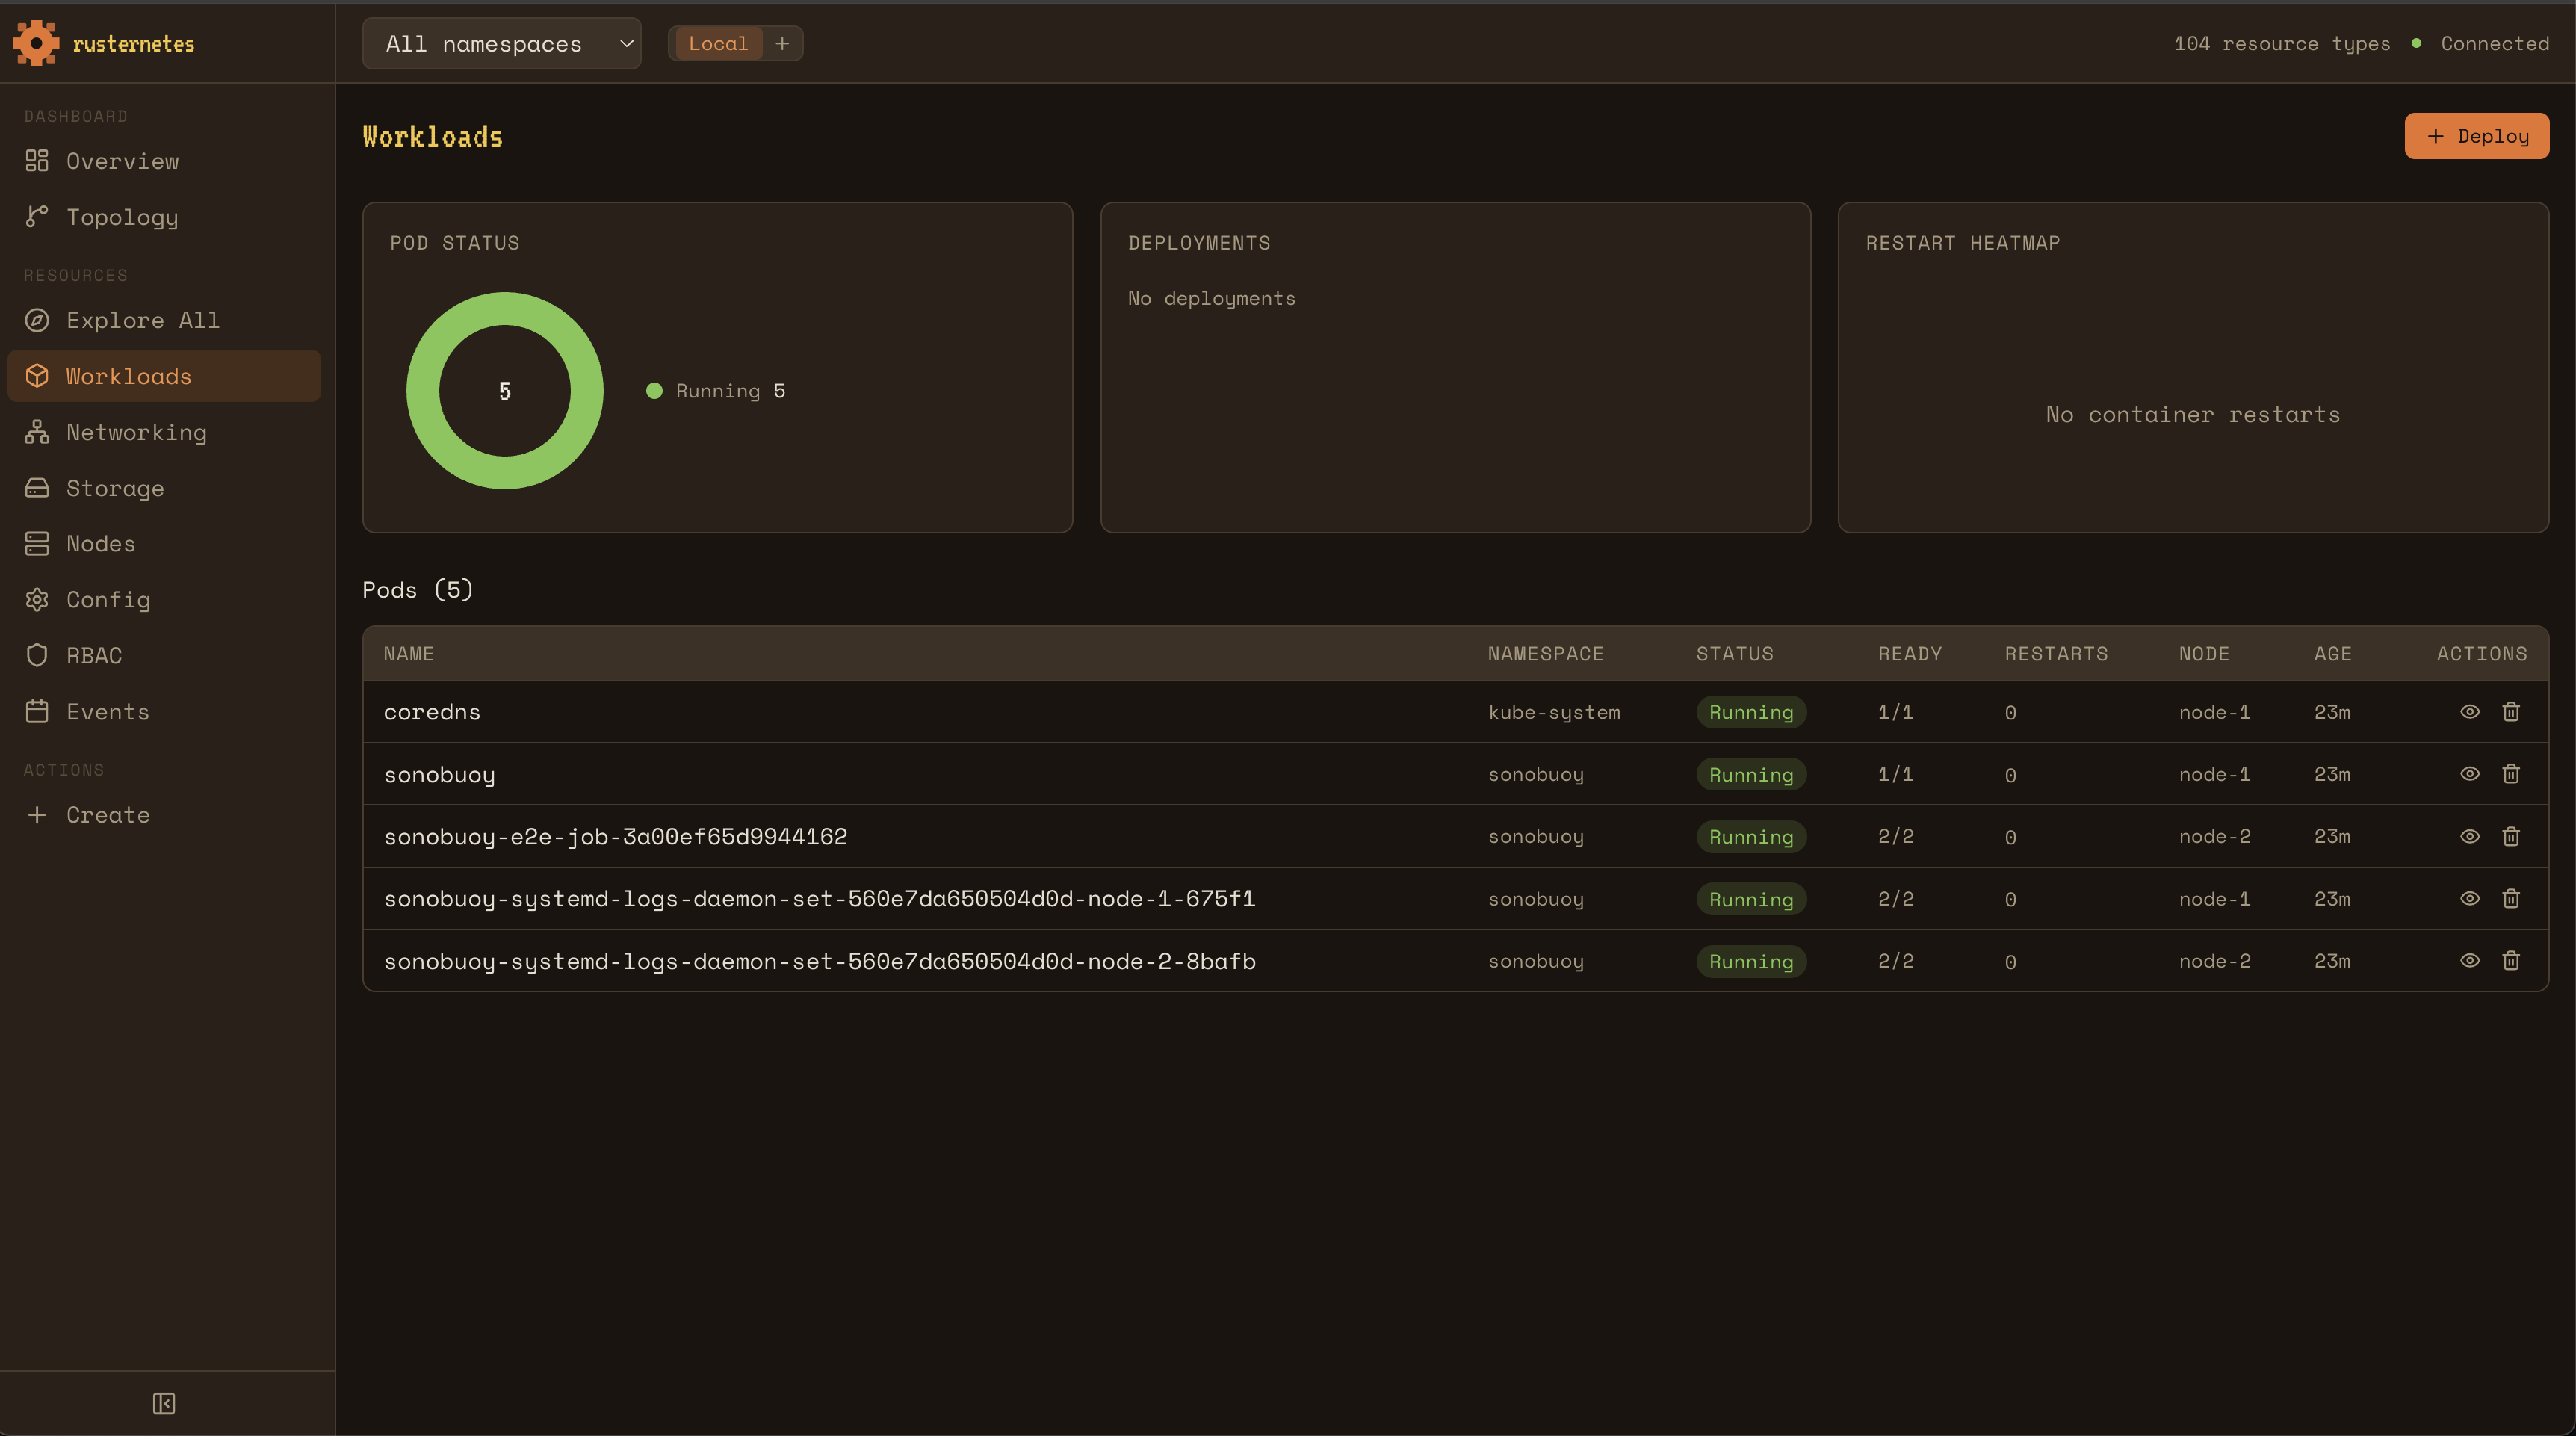Click the add cluster plus icon
2576x1436 pixels.
[782, 43]
